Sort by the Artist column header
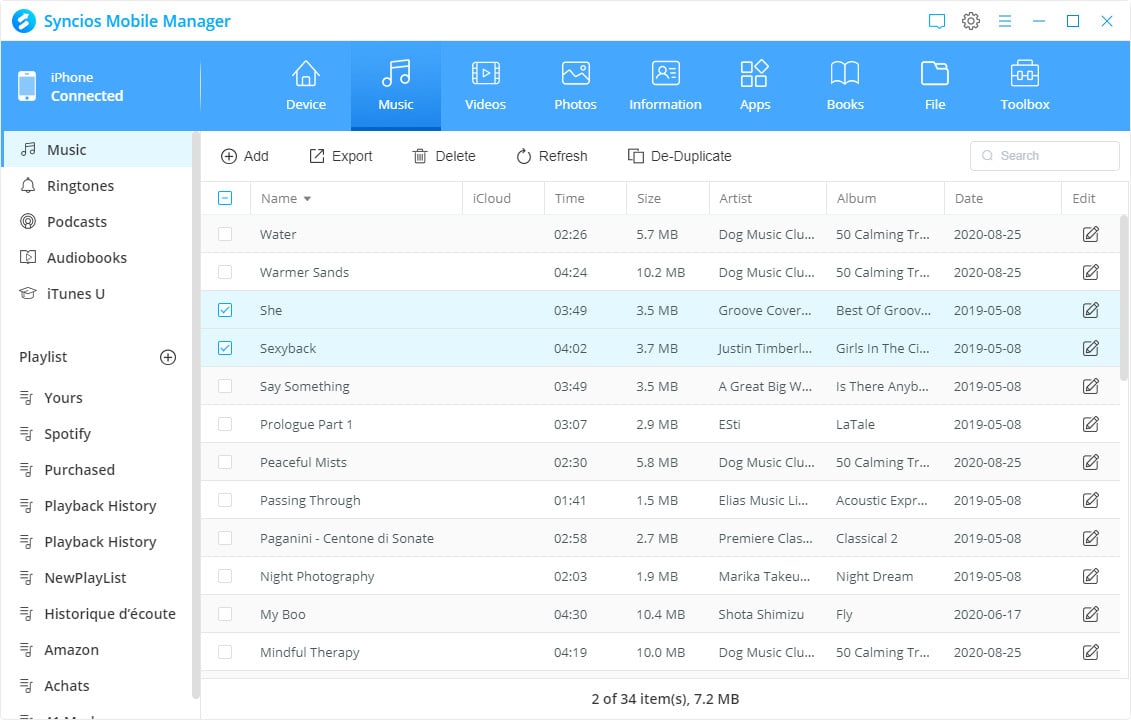Screen dimensions: 1131x720 767,198
